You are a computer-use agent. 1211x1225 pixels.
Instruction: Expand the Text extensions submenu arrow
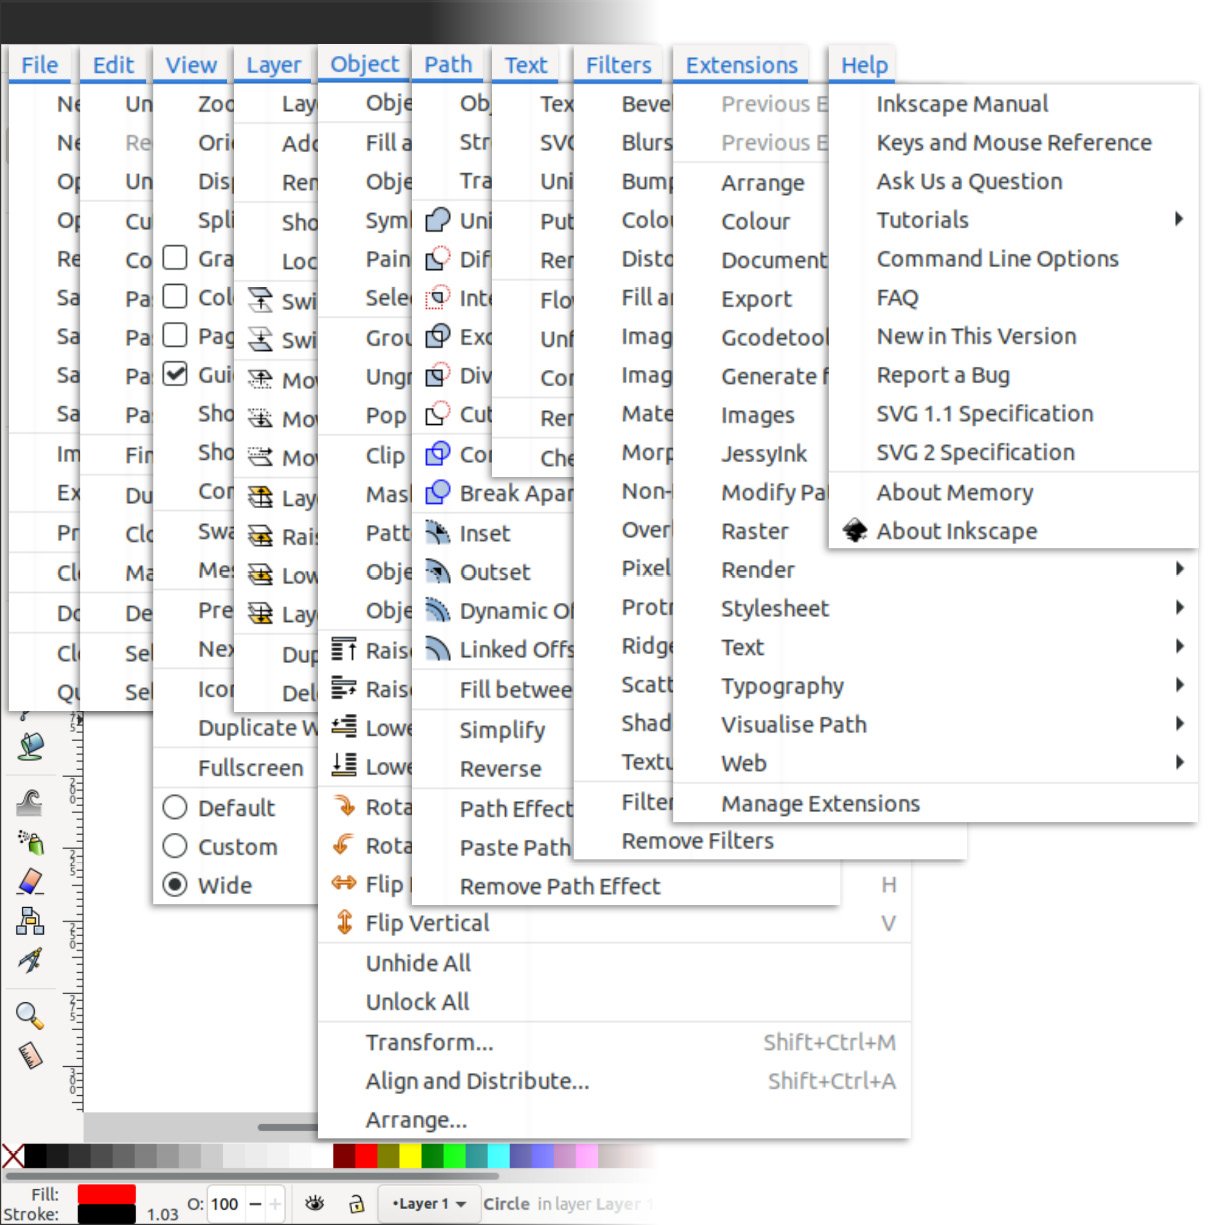pyautogui.click(x=1179, y=647)
